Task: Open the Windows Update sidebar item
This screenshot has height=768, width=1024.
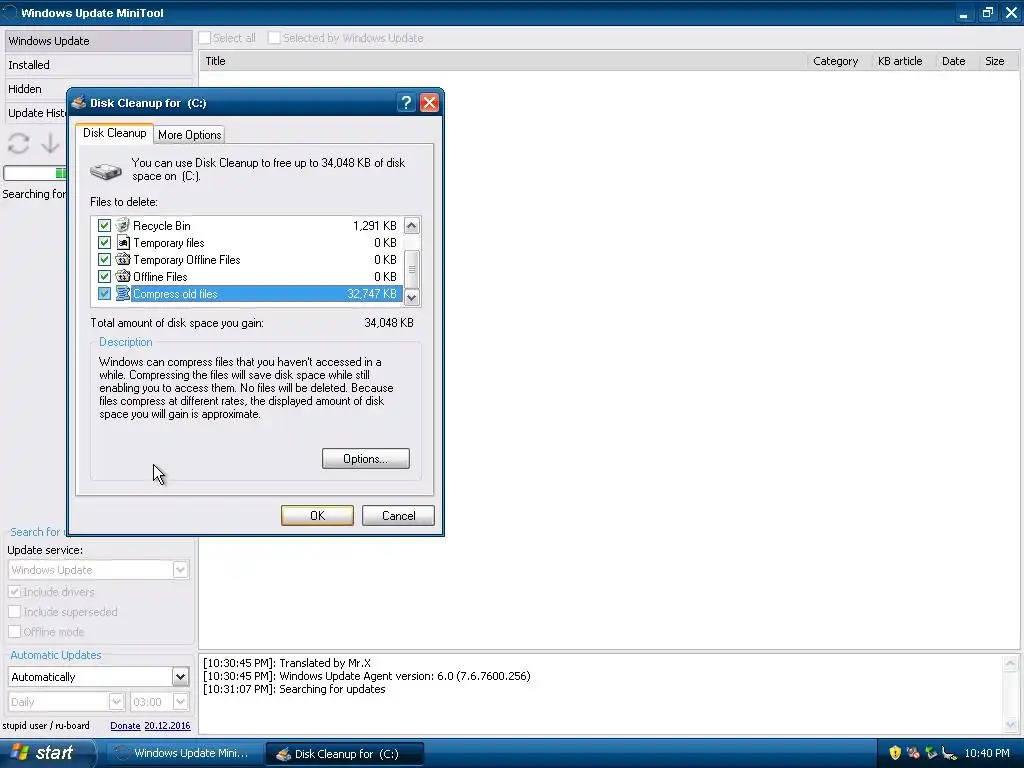Action: point(98,40)
